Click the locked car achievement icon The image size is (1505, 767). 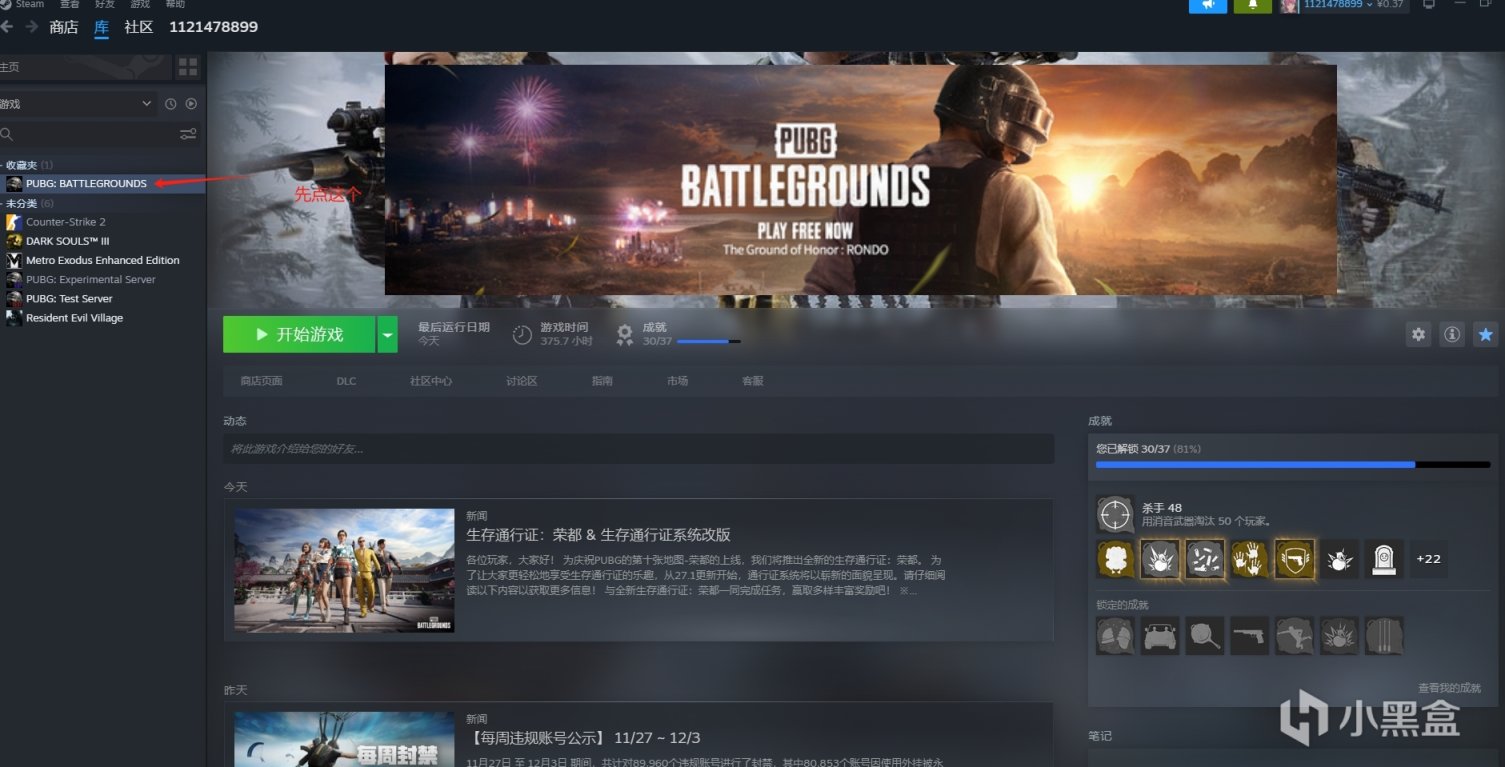pyautogui.click(x=1160, y=635)
